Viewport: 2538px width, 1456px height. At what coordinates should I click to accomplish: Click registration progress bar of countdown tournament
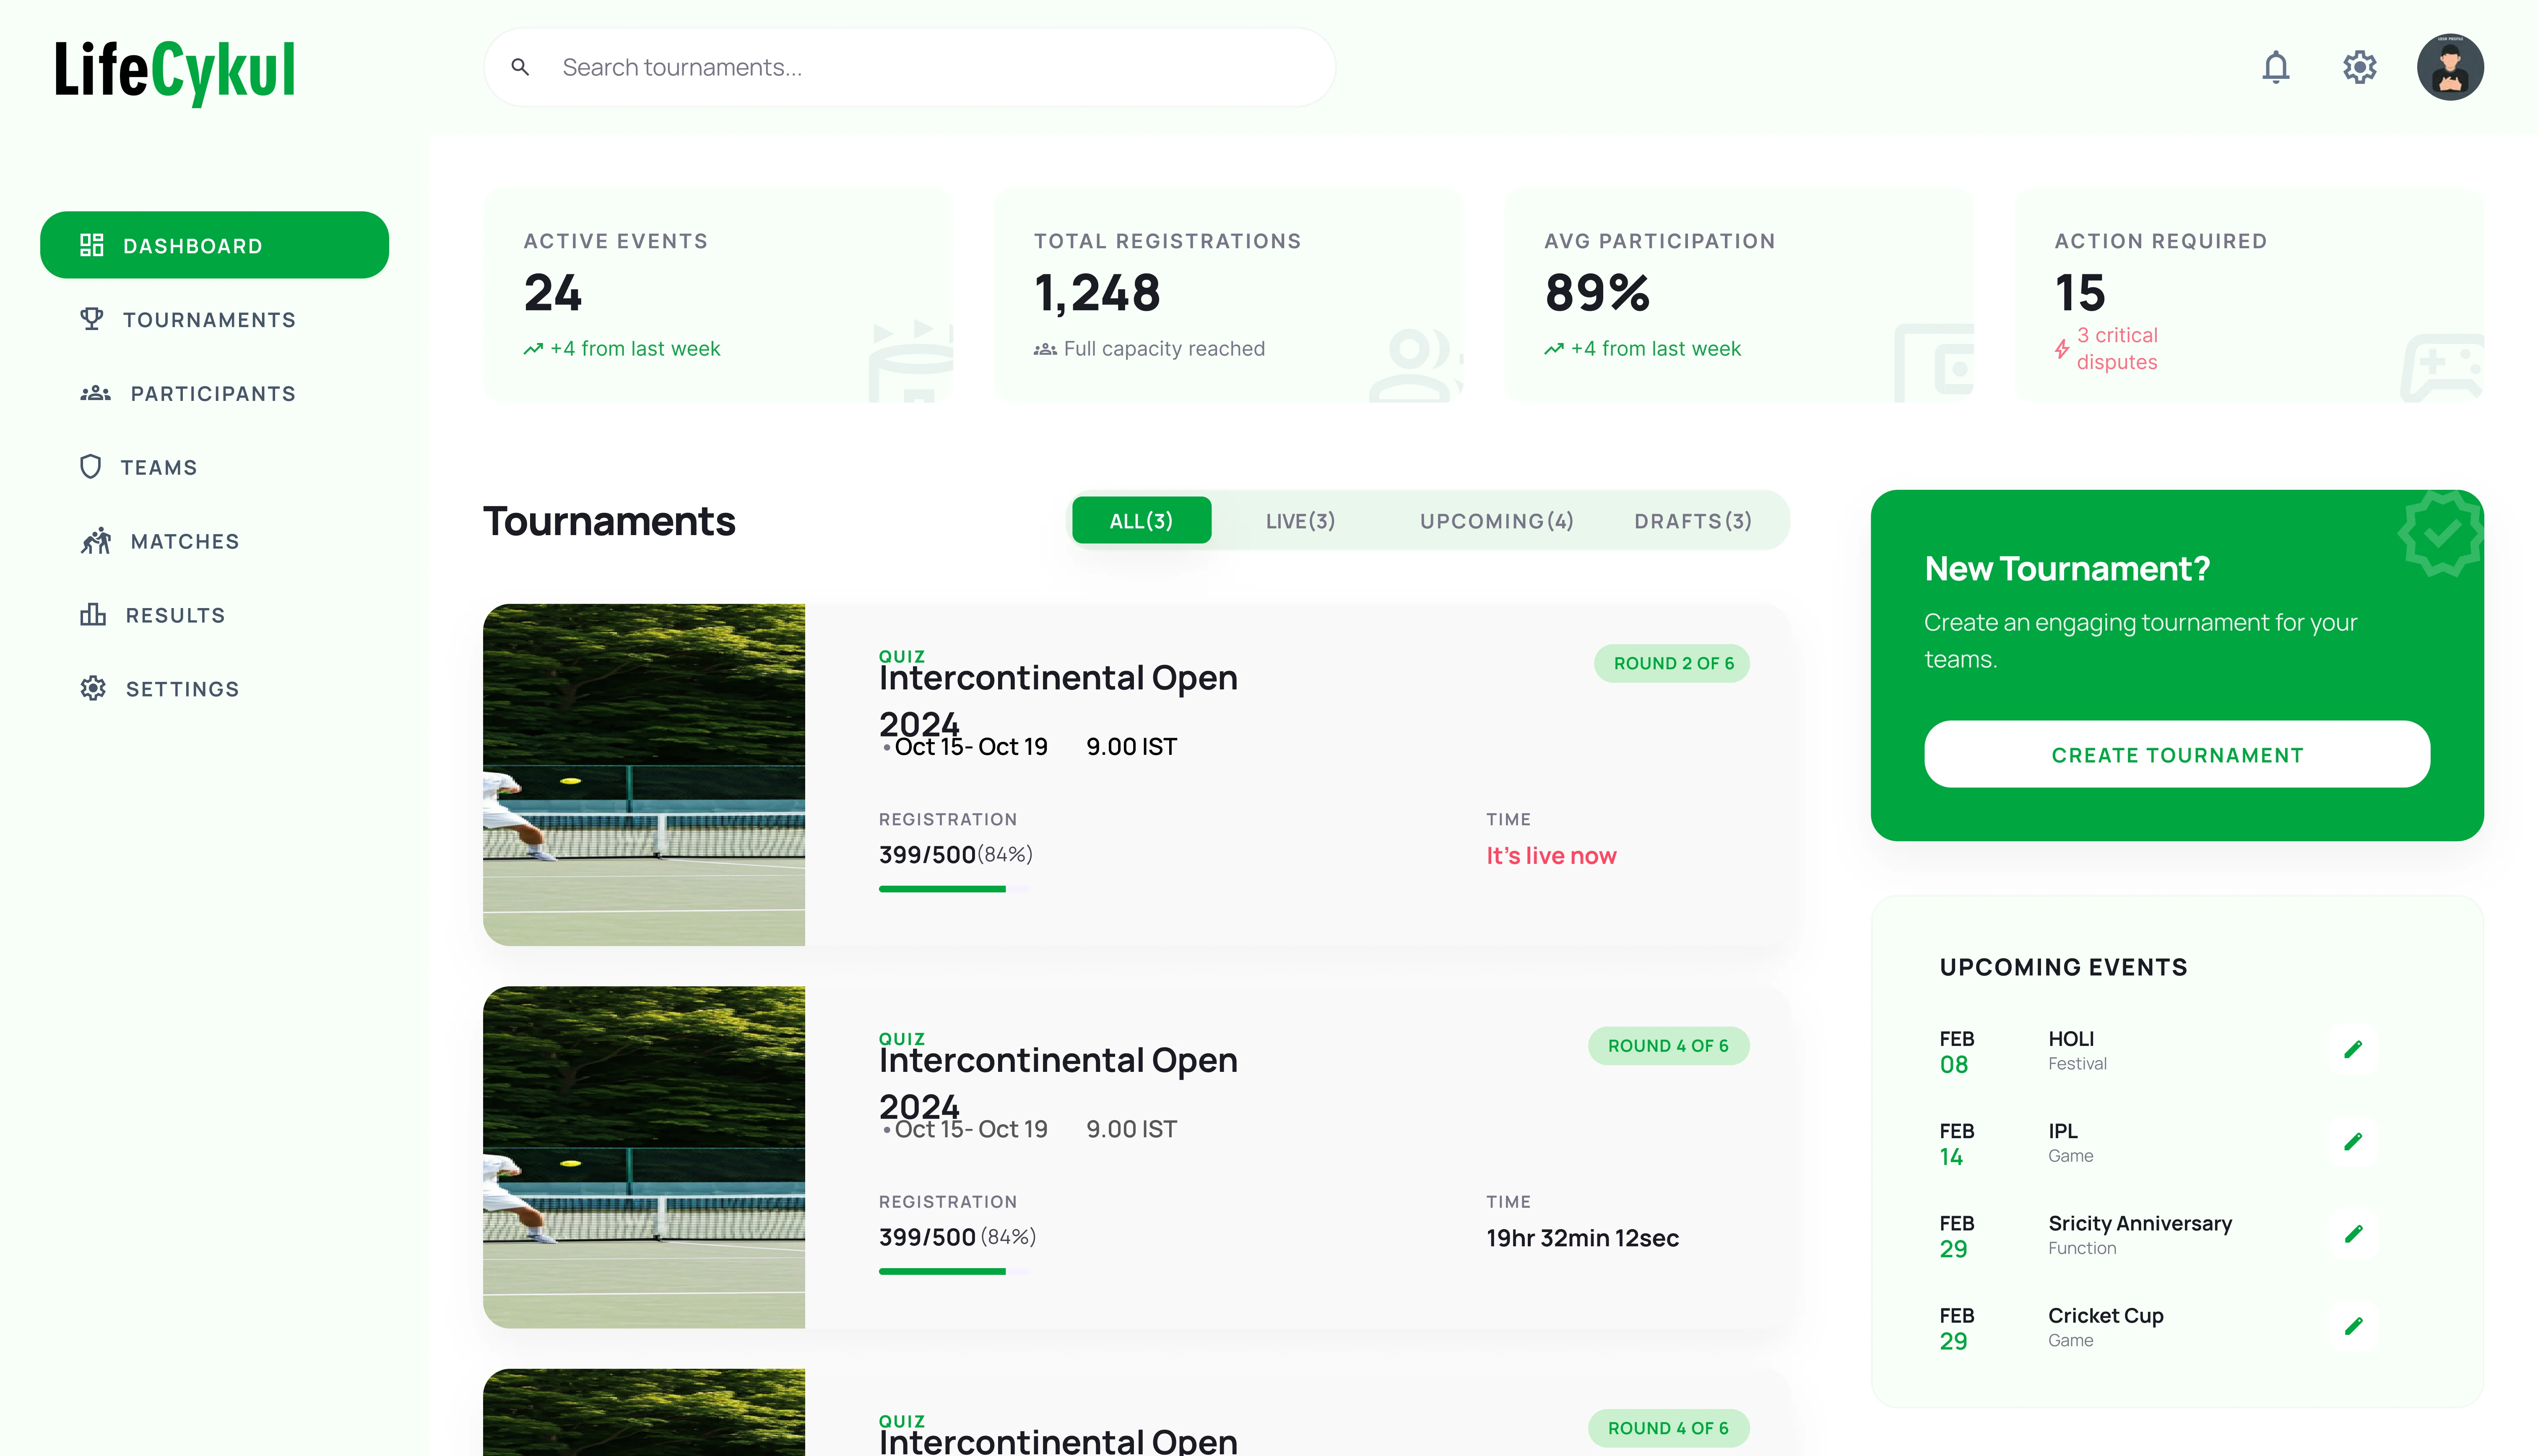click(954, 1271)
